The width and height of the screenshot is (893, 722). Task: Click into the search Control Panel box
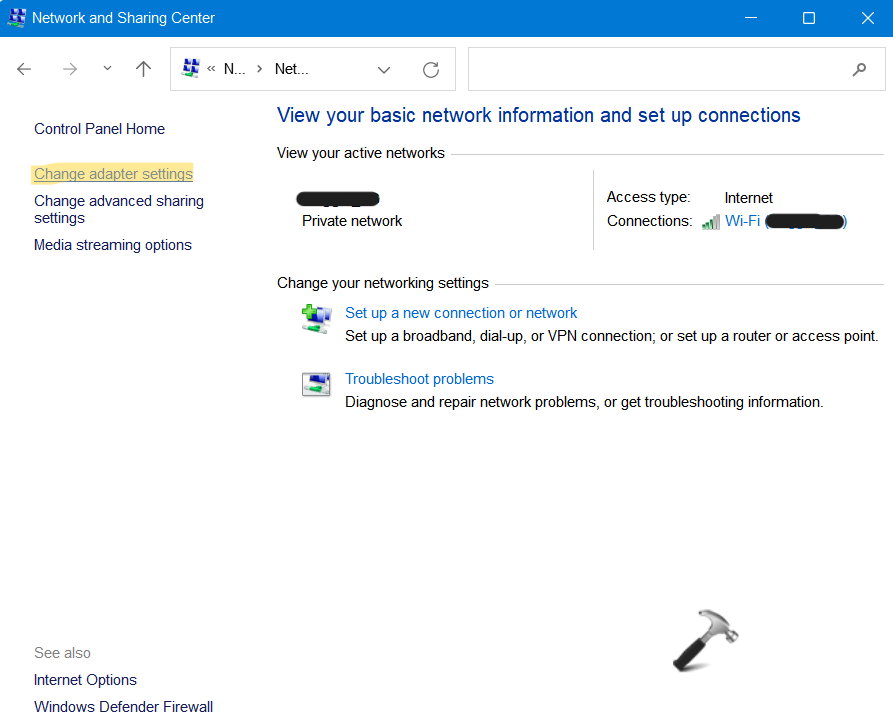coord(655,69)
